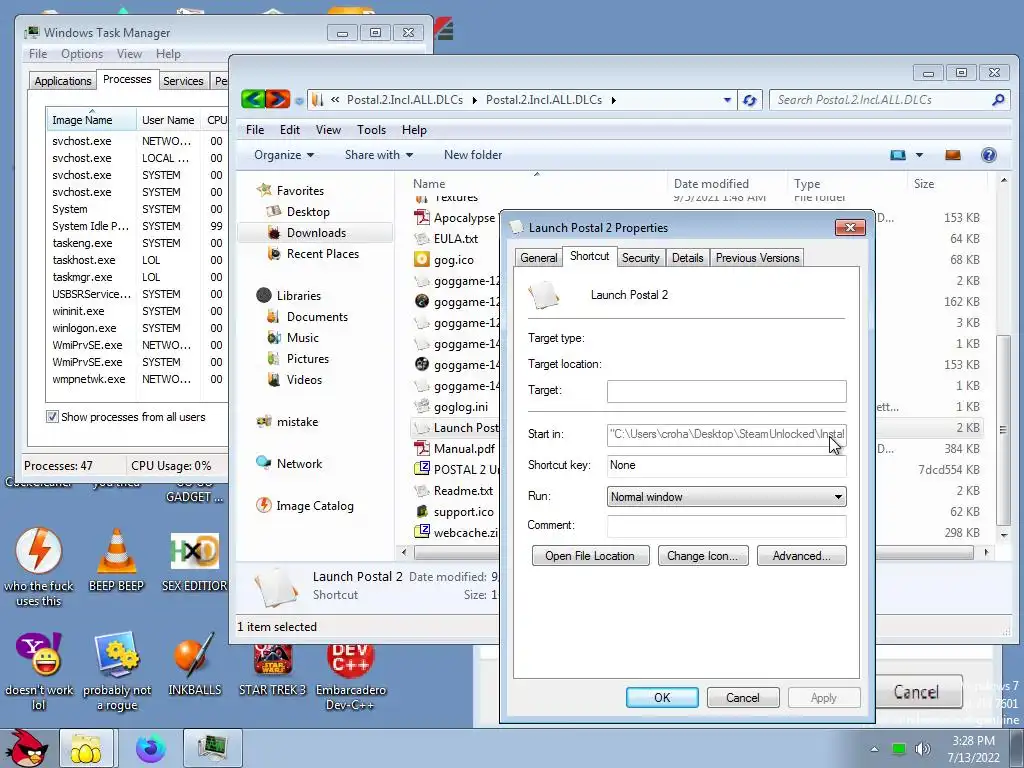Click the orange Forward arrow in Explorer
Screen dimensions: 1024x768
(278, 99)
